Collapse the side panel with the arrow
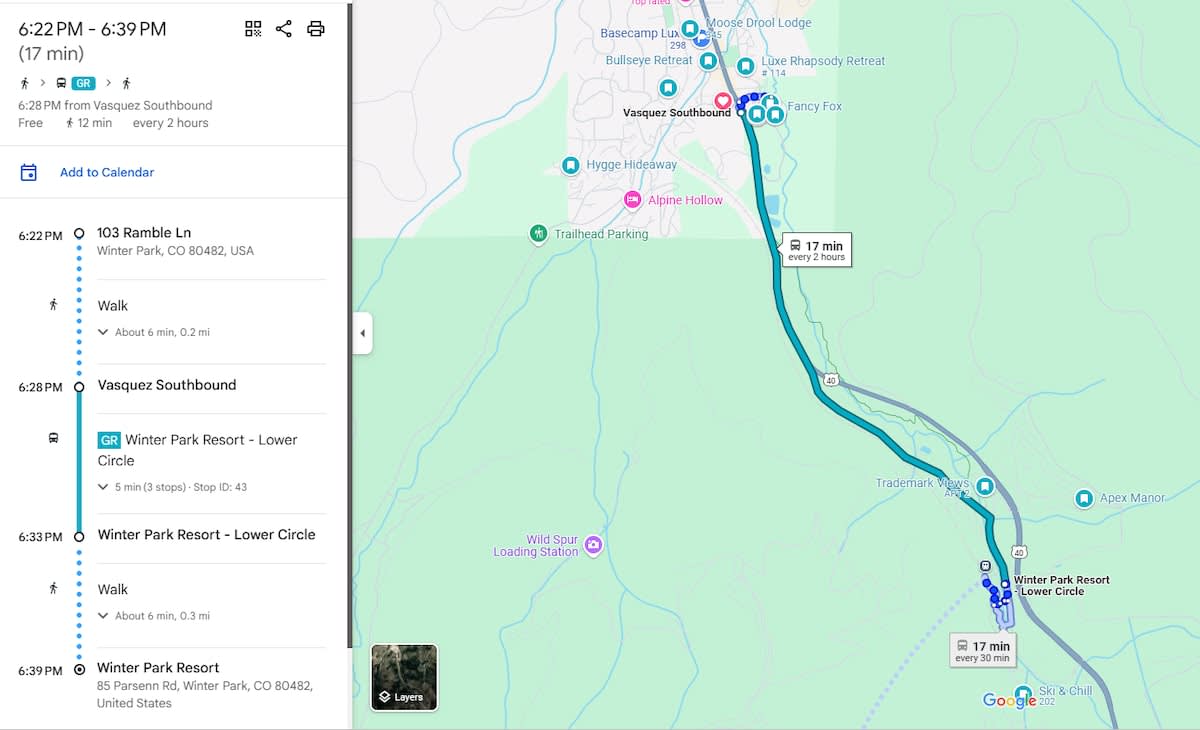1200x730 pixels. click(362, 333)
